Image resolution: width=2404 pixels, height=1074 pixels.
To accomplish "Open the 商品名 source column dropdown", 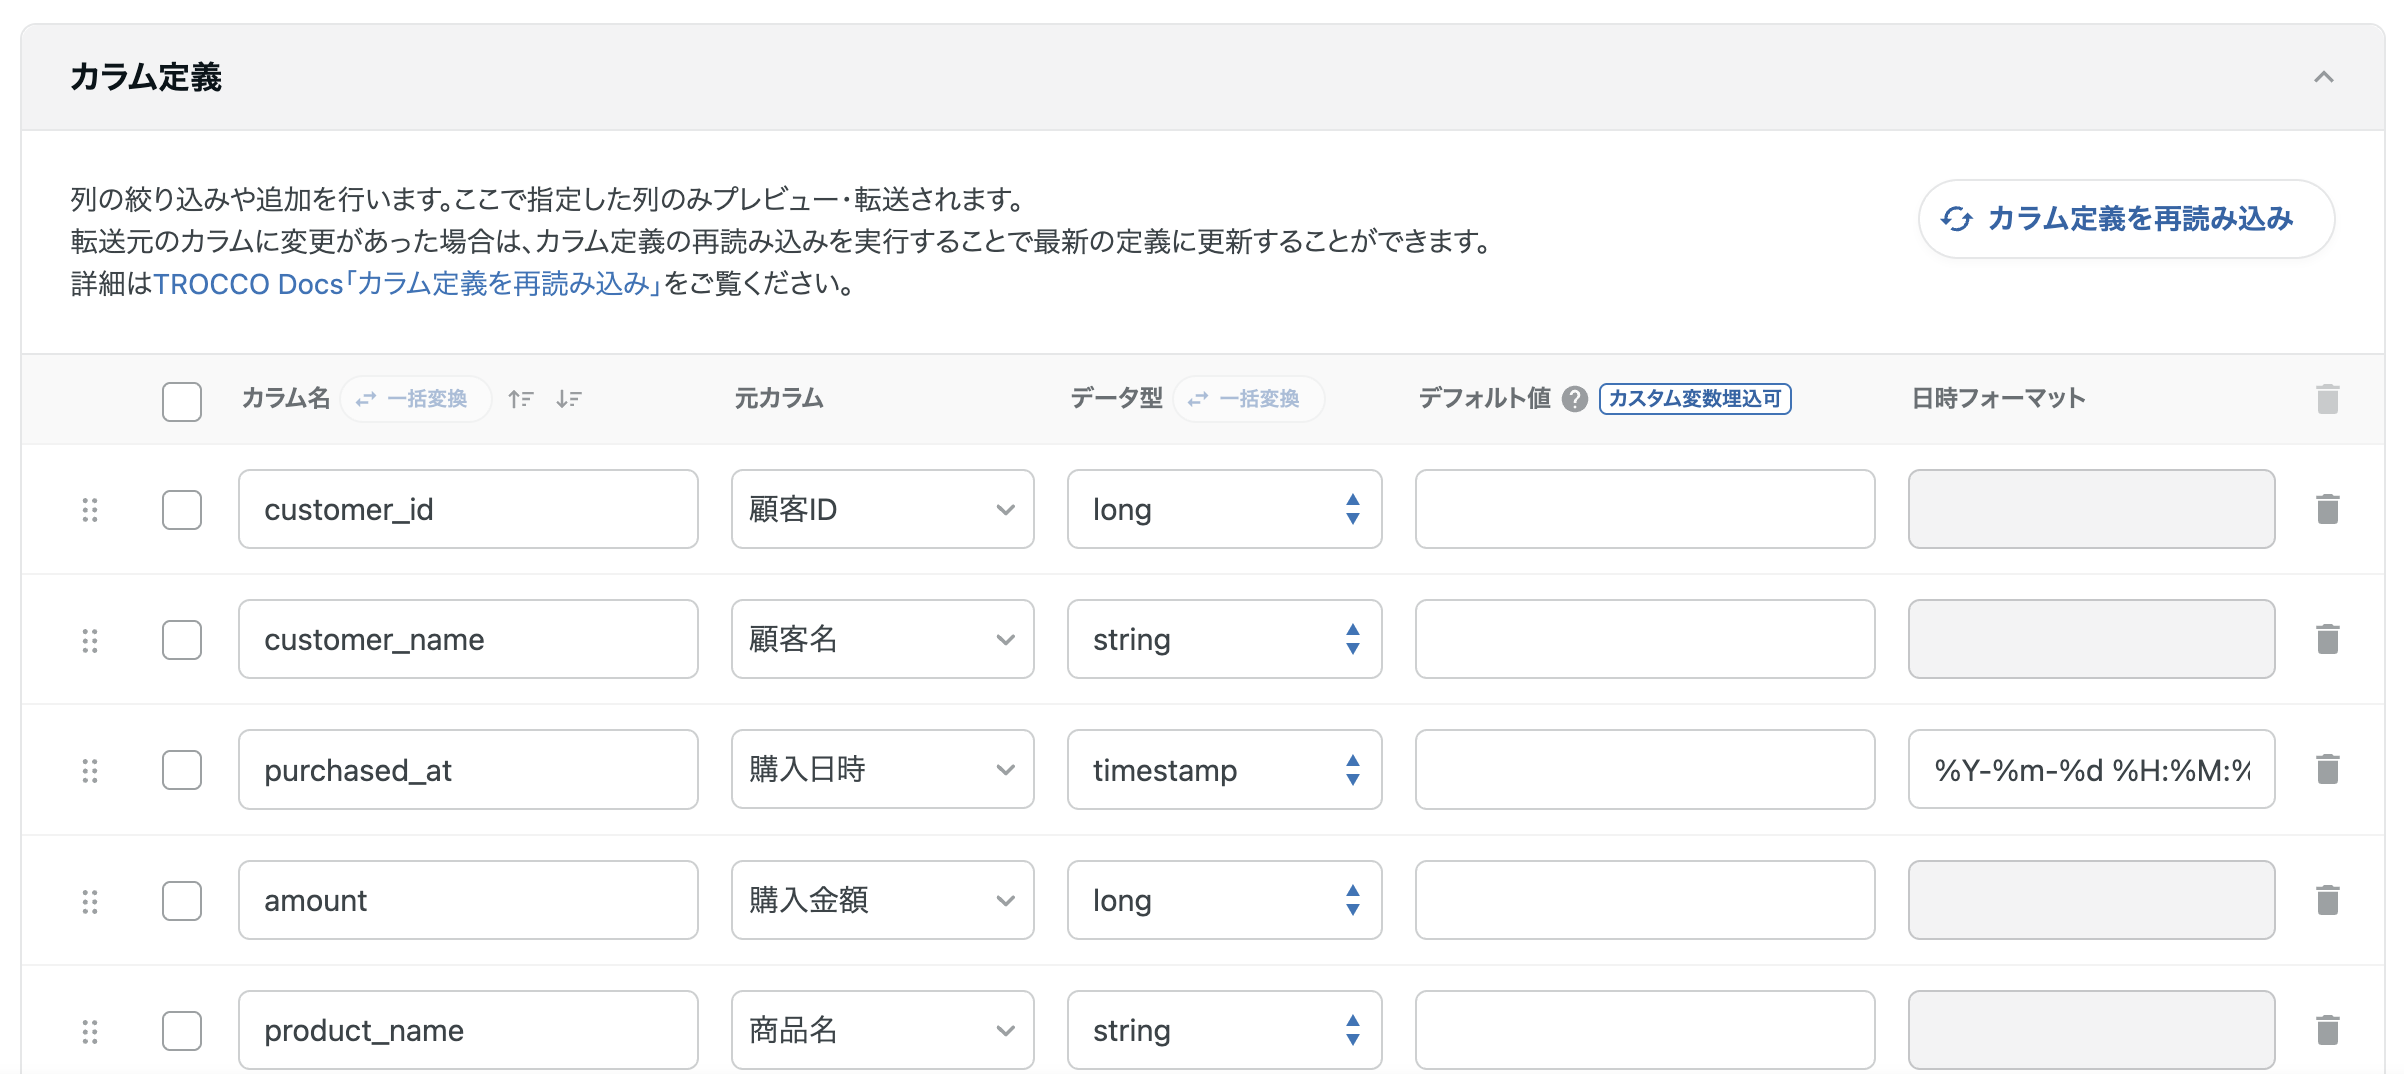I will [x=883, y=1030].
